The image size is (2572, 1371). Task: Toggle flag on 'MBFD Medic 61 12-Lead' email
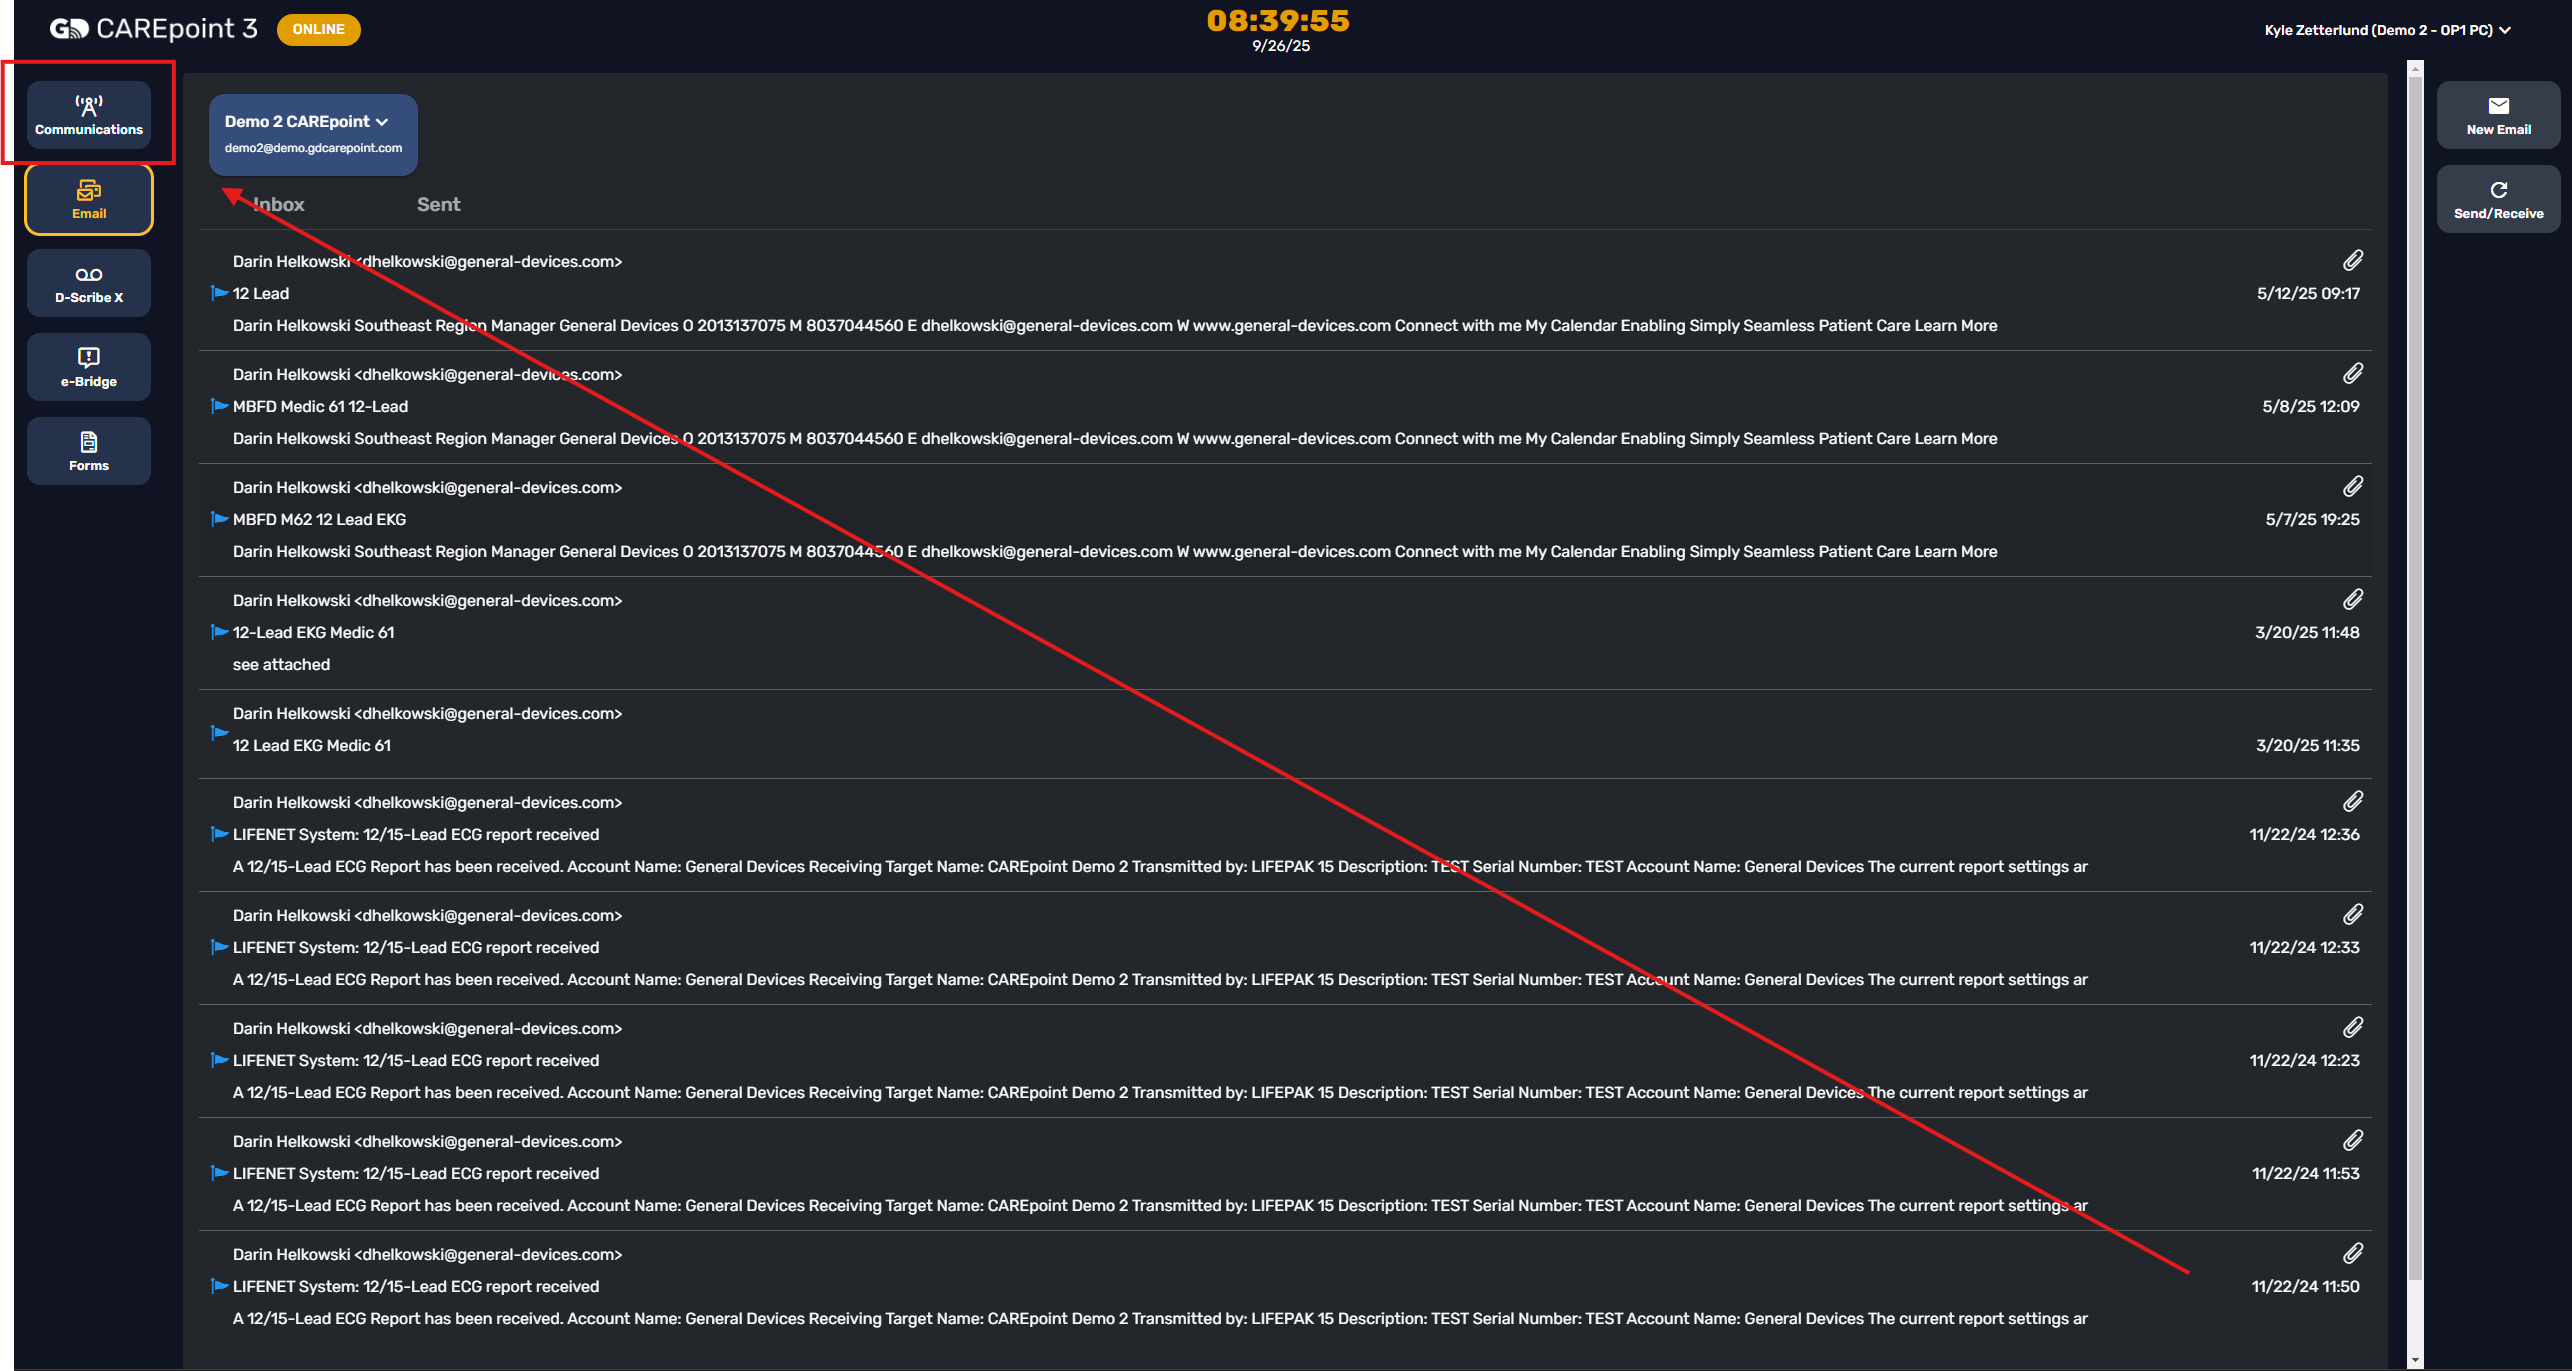220,406
